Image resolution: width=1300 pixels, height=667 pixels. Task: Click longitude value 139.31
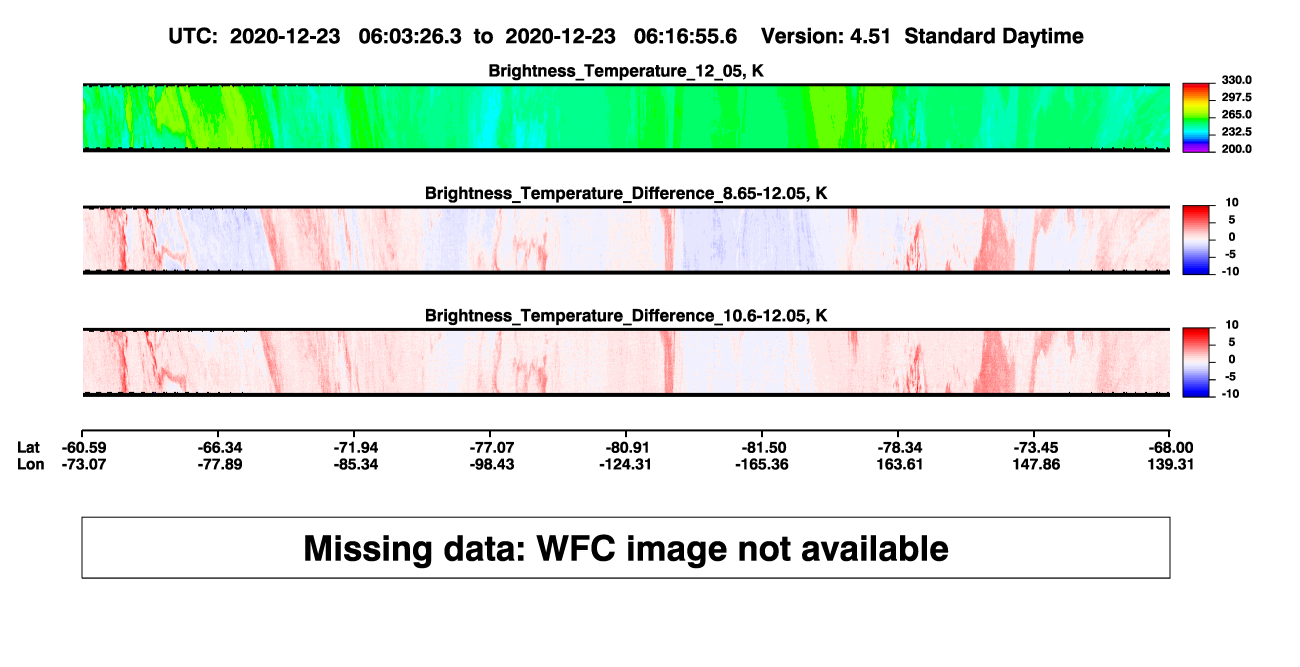pyautogui.click(x=1171, y=464)
